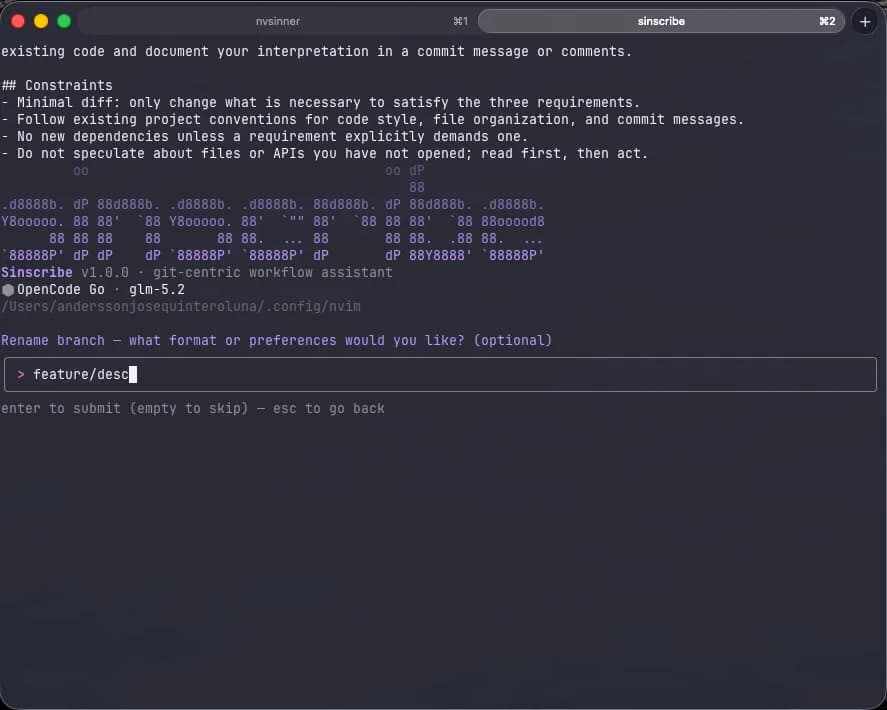Image resolution: width=887 pixels, height=710 pixels.
Task: Switch to the nvsinner tab
Action: [x=277, y=21]
